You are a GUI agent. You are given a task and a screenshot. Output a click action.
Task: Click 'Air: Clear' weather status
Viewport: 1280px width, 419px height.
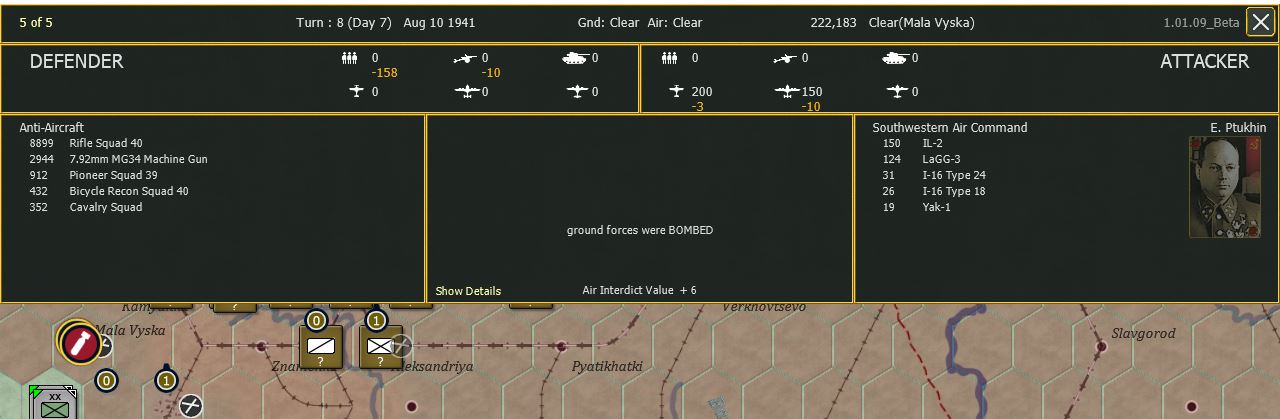point(673,23)
